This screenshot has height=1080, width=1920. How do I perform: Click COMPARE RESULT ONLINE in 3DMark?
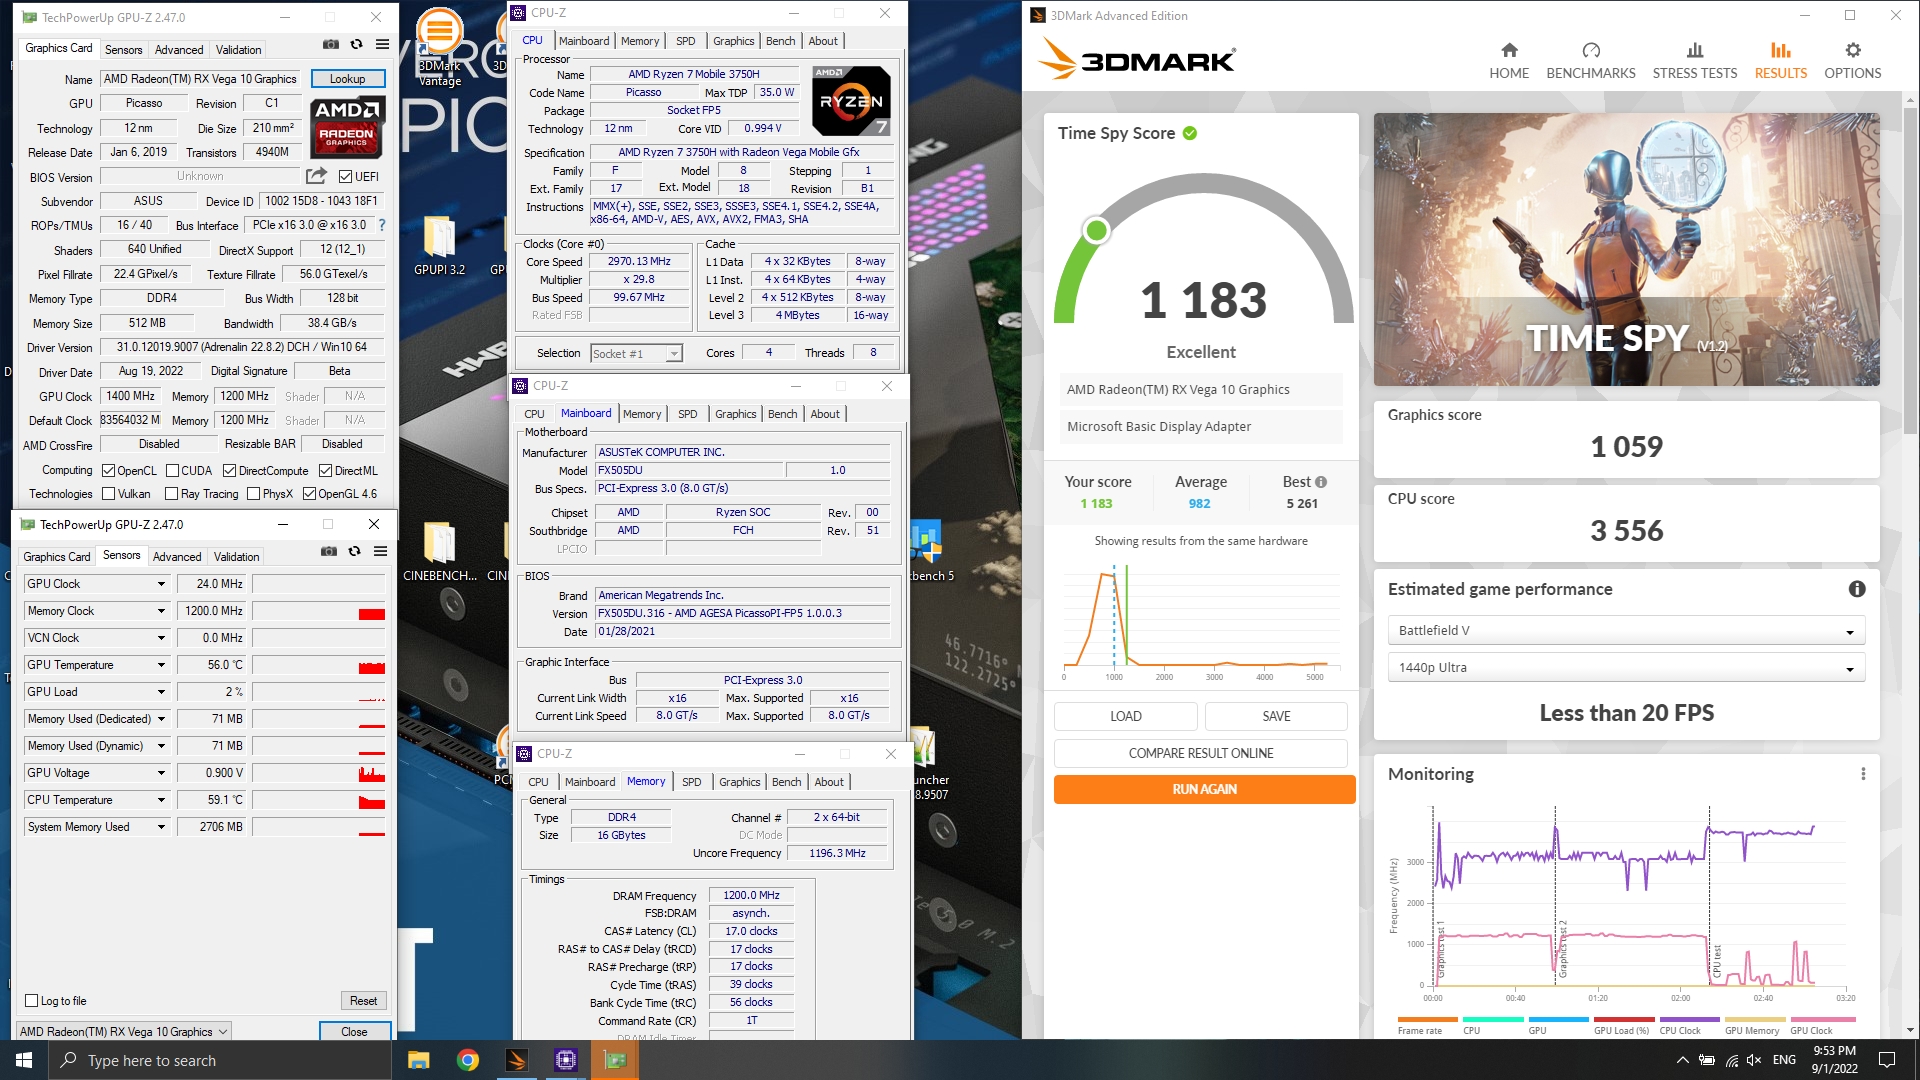tap(1201, 753)
